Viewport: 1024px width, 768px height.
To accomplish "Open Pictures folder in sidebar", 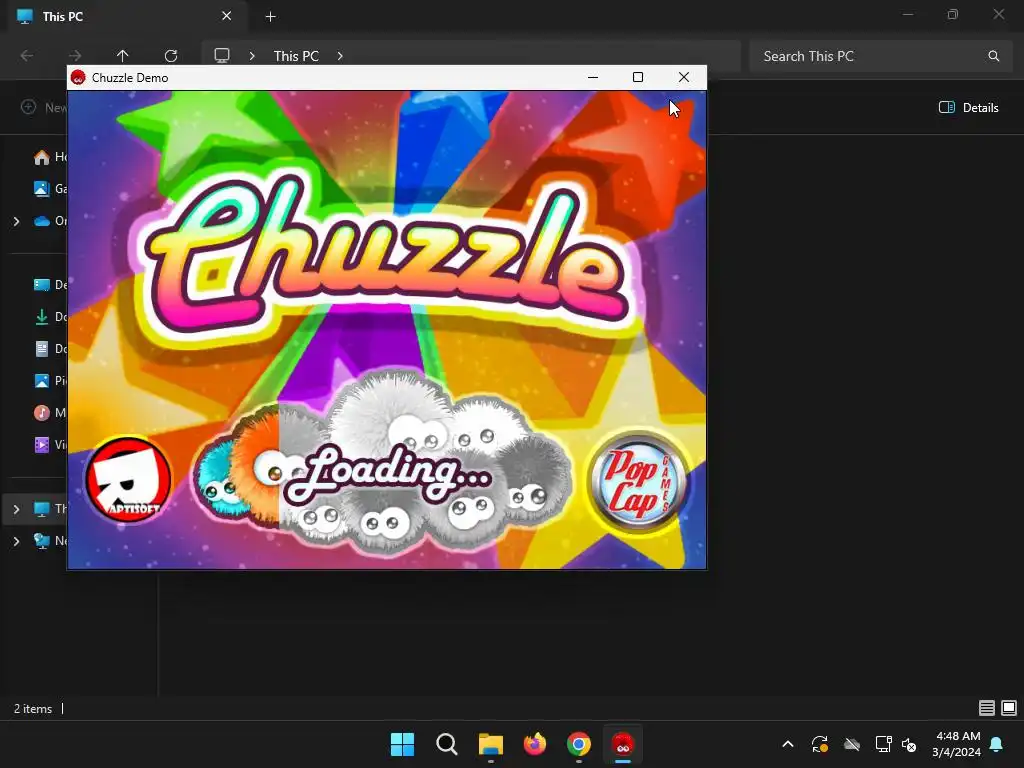I will [x=50, y=381].
